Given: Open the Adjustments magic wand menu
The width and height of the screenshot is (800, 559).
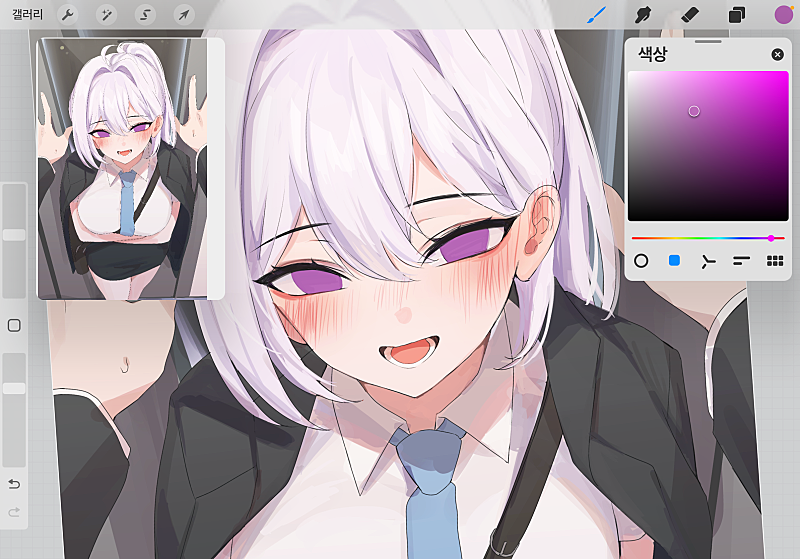Looking at the screenshot, I should click(x=106, y=15).
